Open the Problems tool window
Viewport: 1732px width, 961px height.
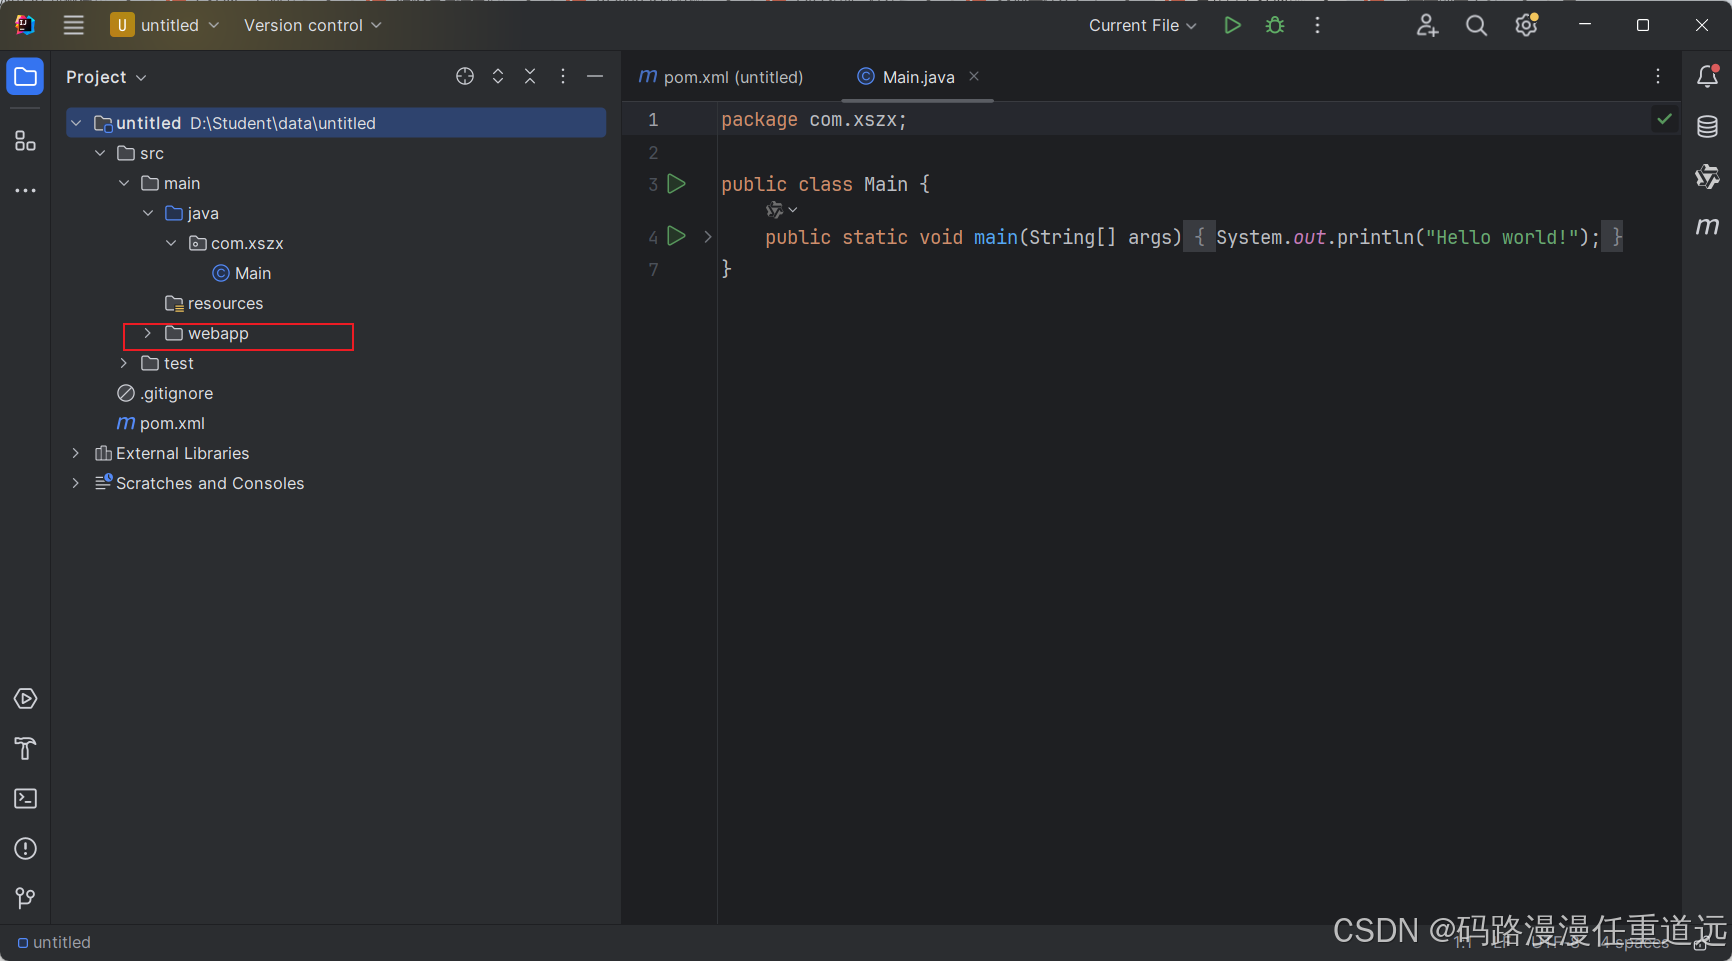click(x=25, y=849)
